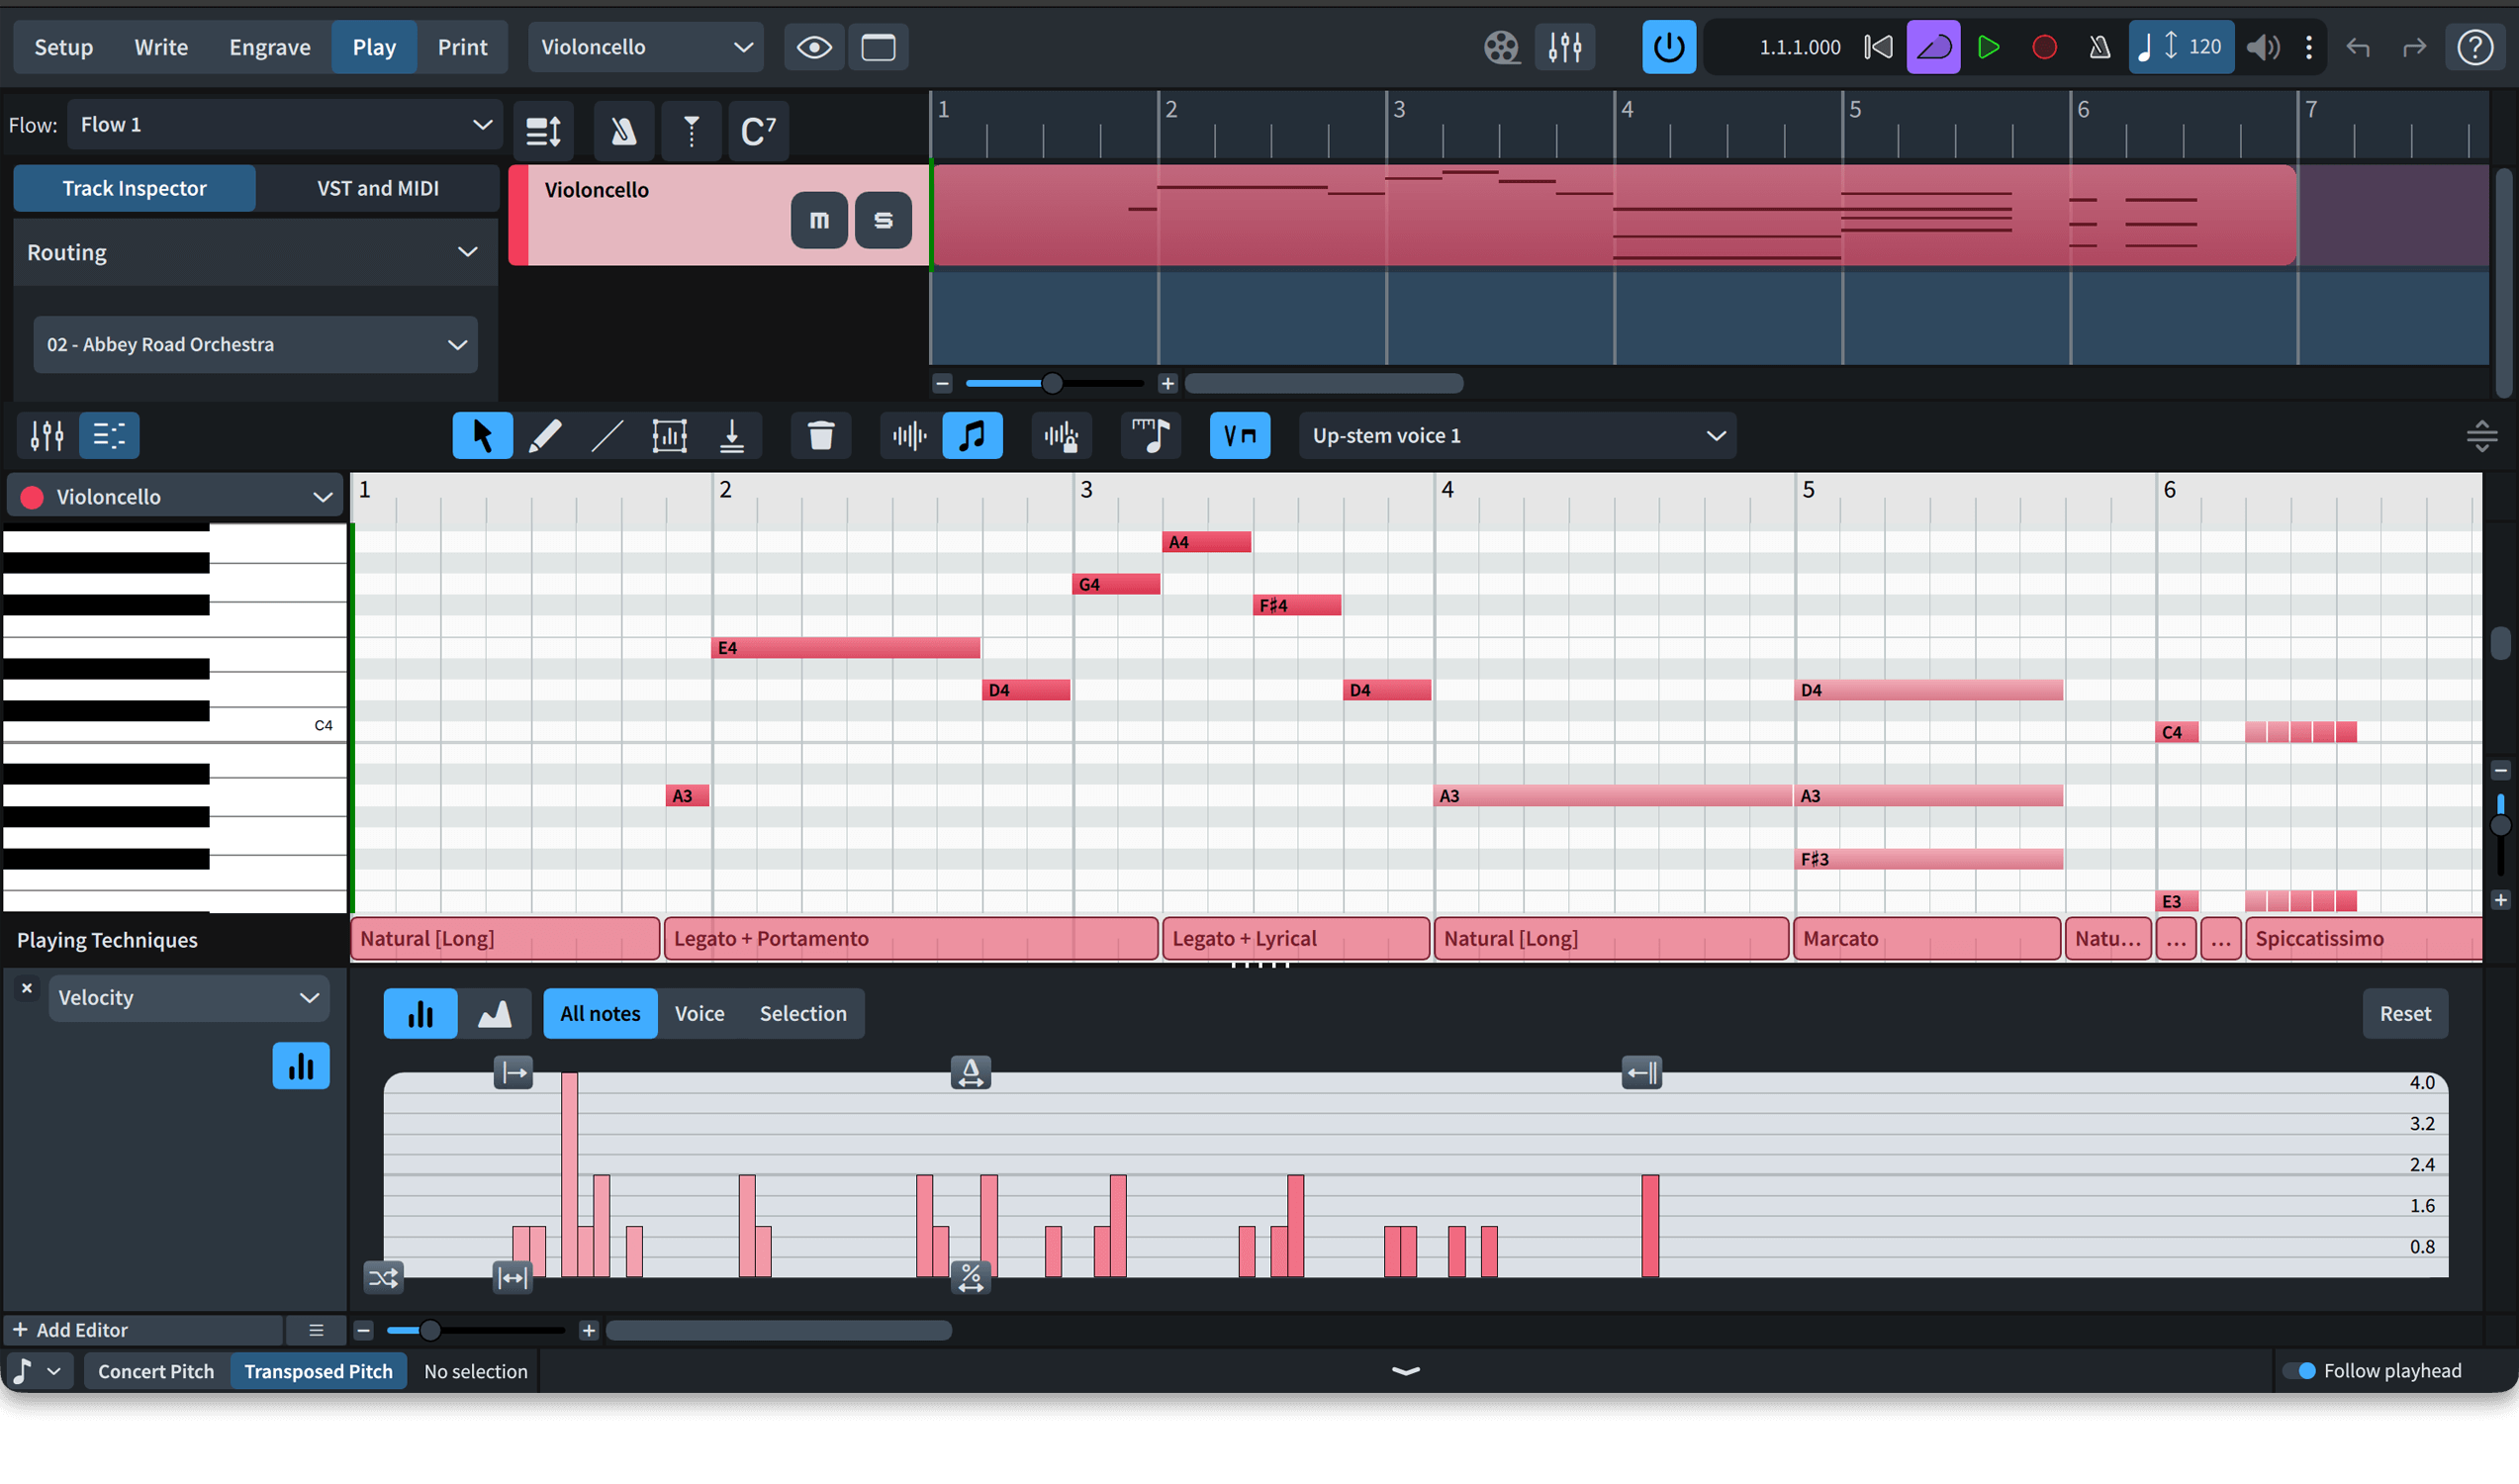Select the Draw pencil tool

(x=544, y=436)
